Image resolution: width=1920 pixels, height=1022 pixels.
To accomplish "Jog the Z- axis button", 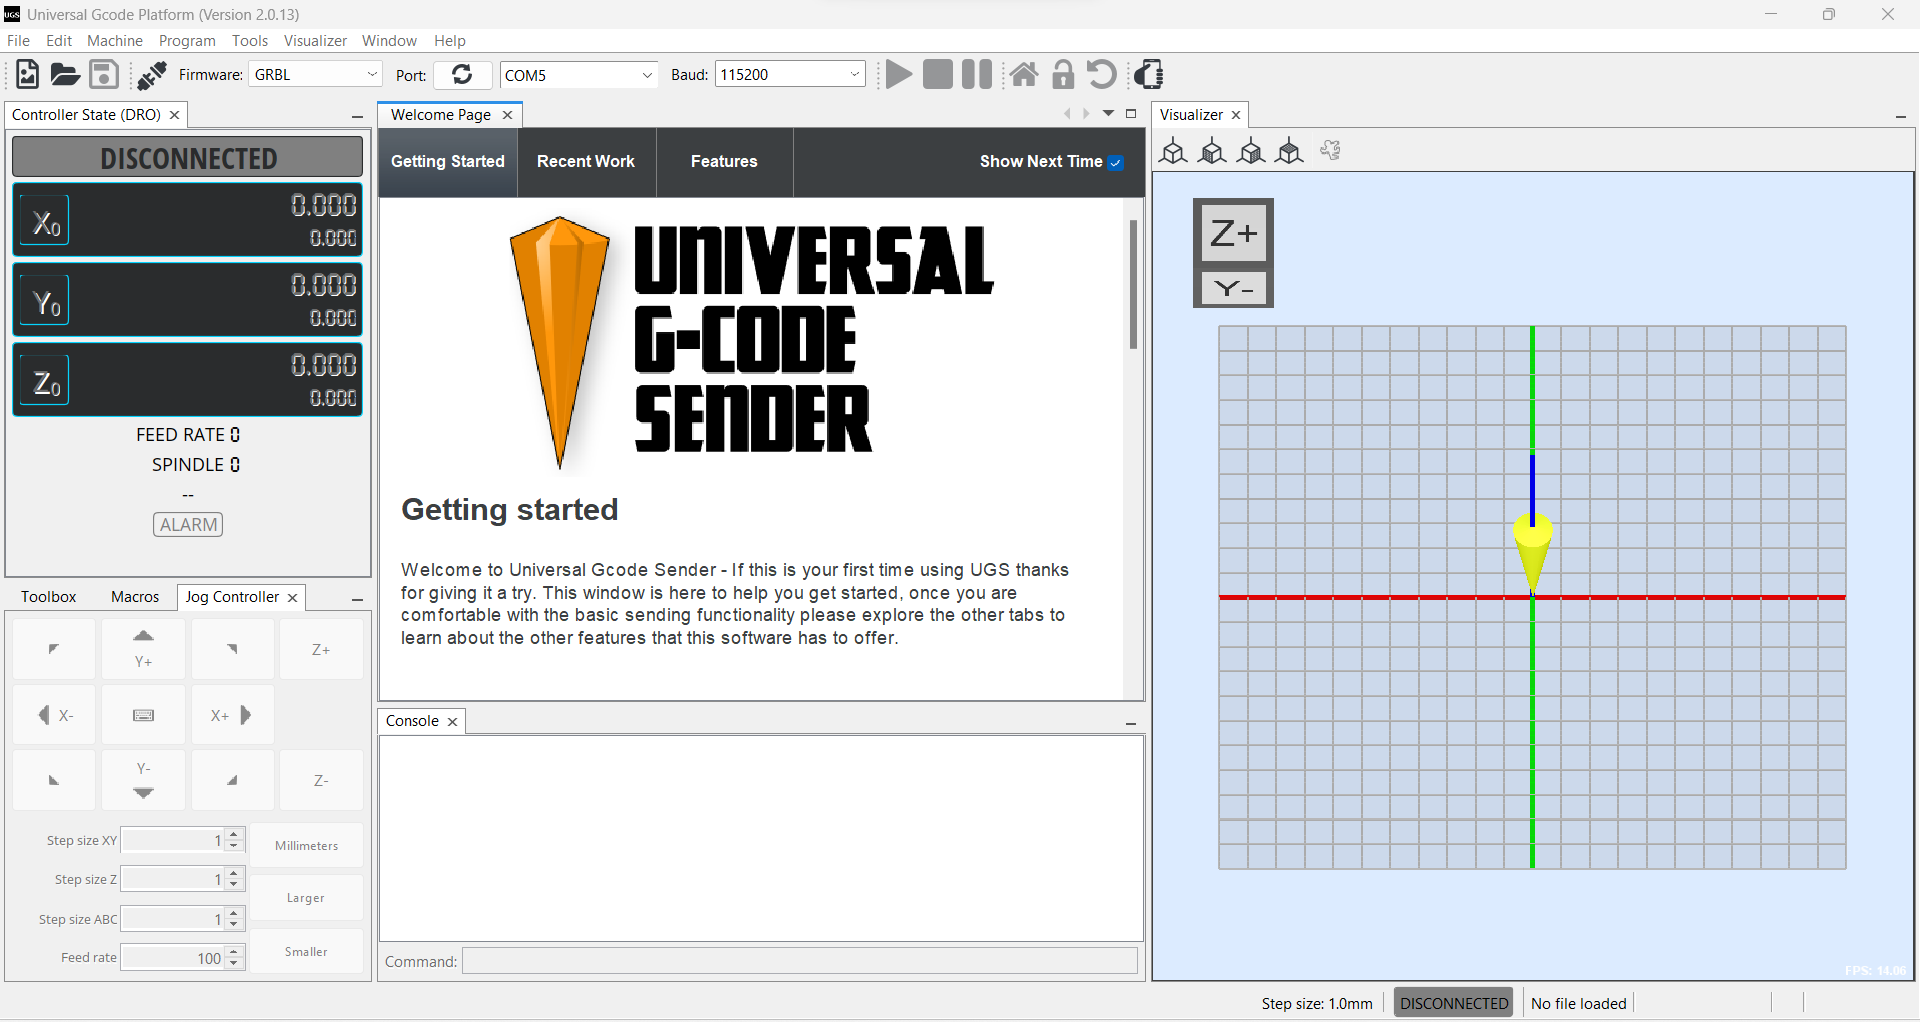I will click(x=321, y=780).
